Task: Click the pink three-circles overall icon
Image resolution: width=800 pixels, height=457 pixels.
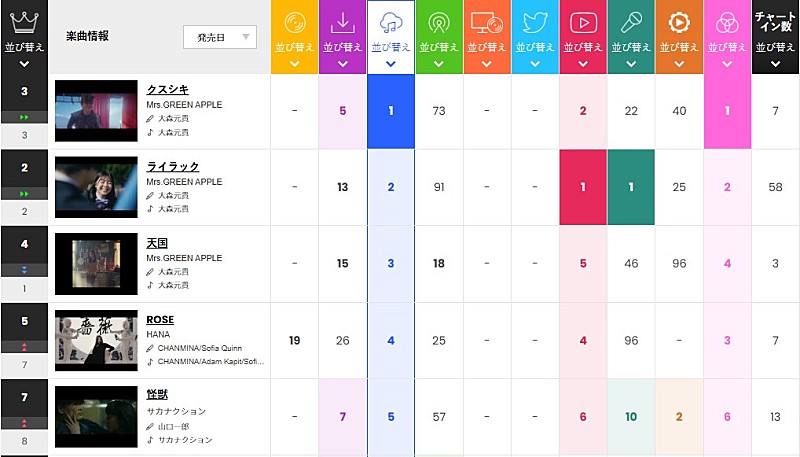Action: point(727,22)
